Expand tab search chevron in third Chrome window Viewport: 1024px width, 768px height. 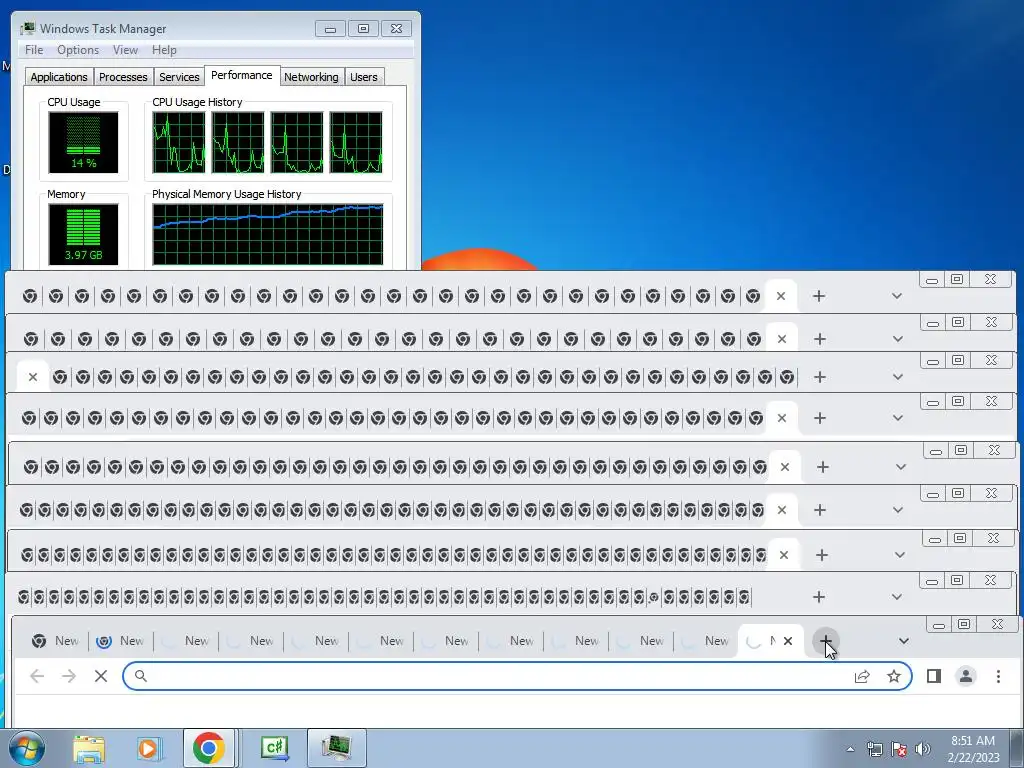click(x=898, y=377)
